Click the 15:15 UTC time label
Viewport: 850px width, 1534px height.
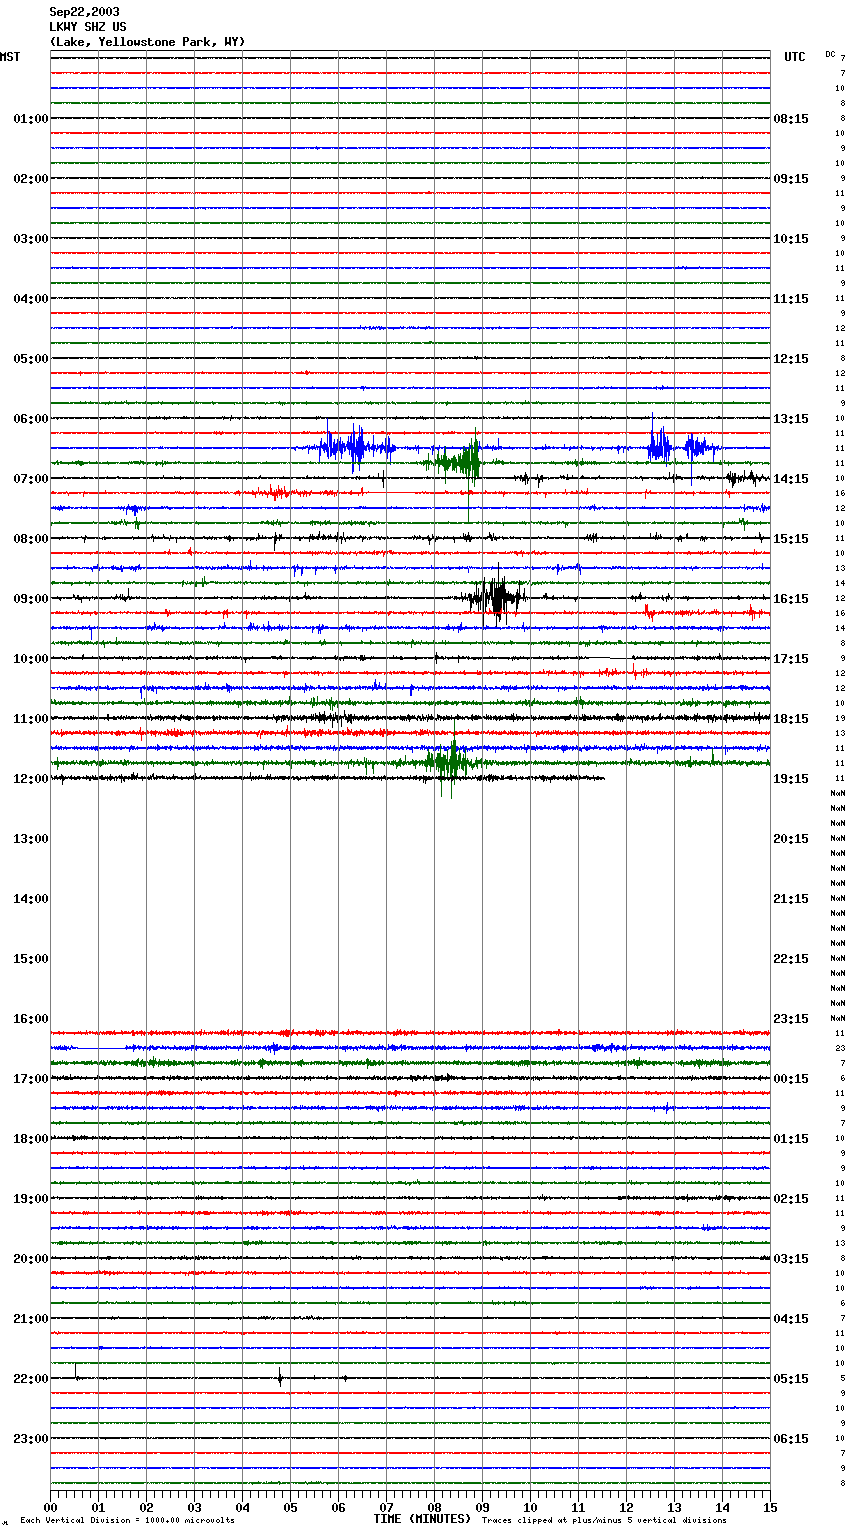(791, 539)
